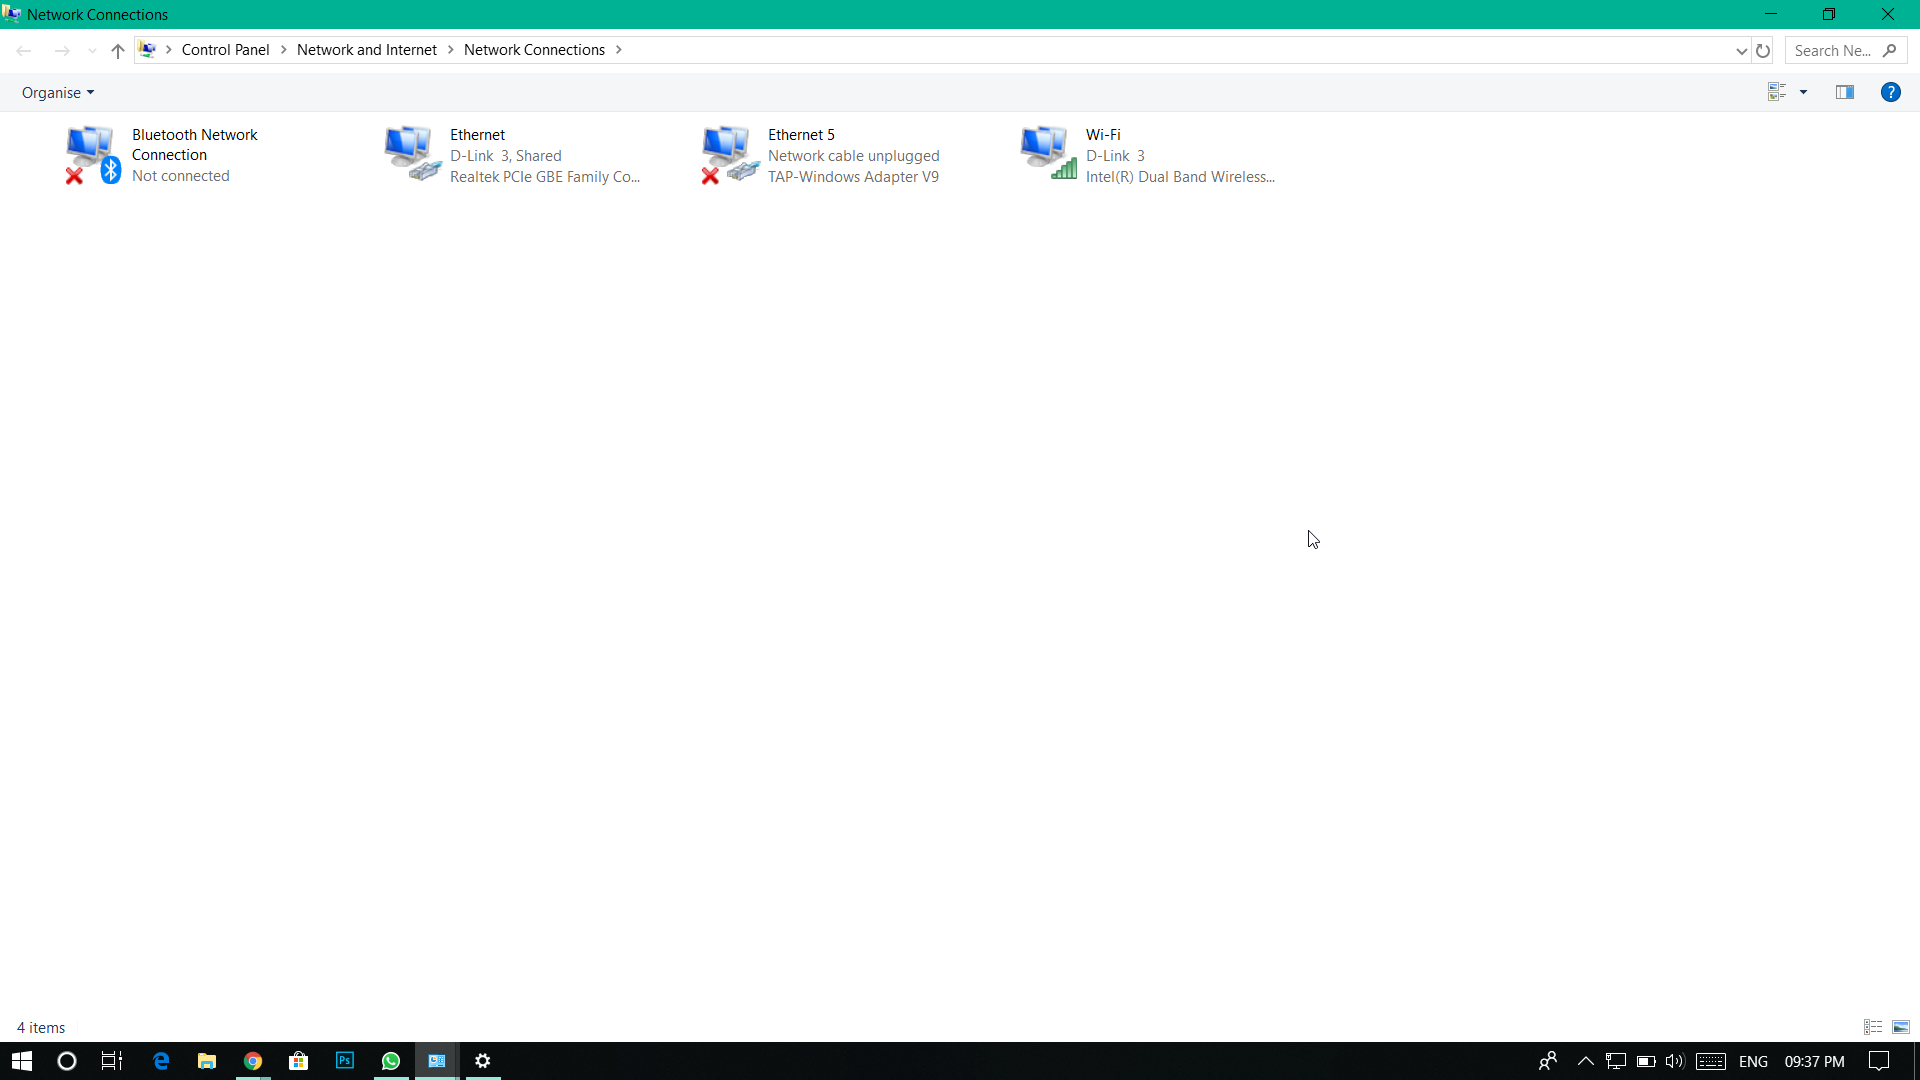Open the clock showing 09:37 PM
1920x1080 pixels.
tap(1814, 1061)
